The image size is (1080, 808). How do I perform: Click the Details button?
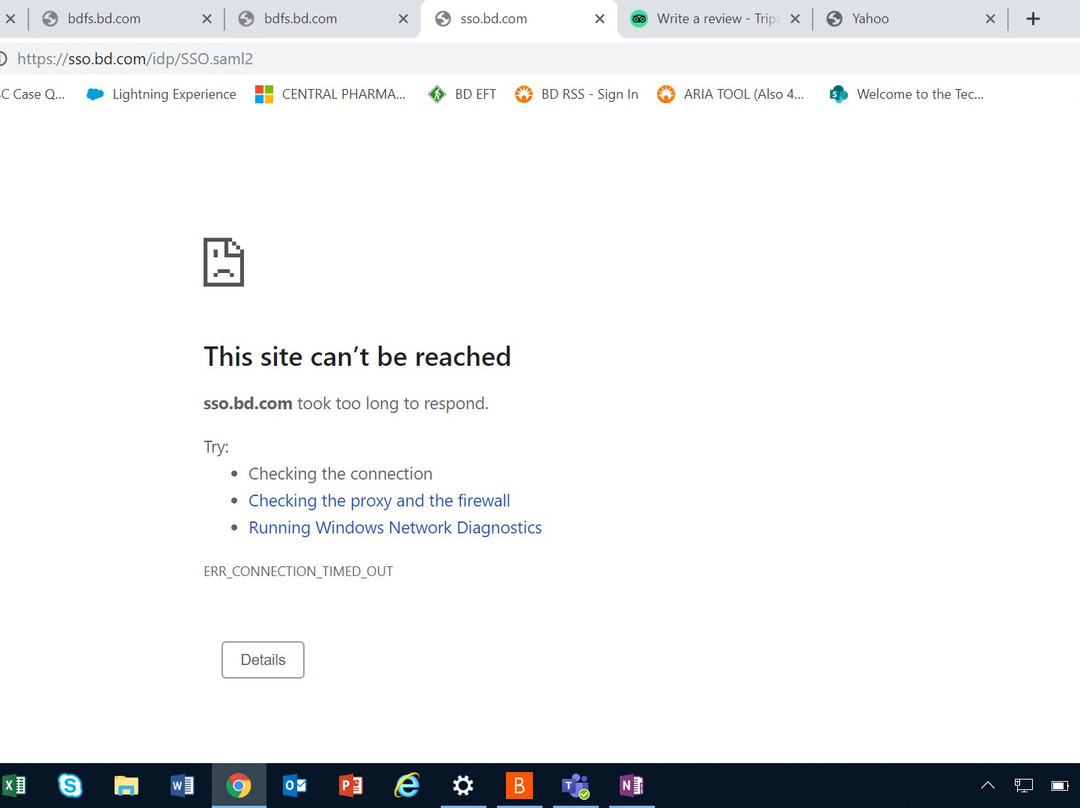point(262,660)
